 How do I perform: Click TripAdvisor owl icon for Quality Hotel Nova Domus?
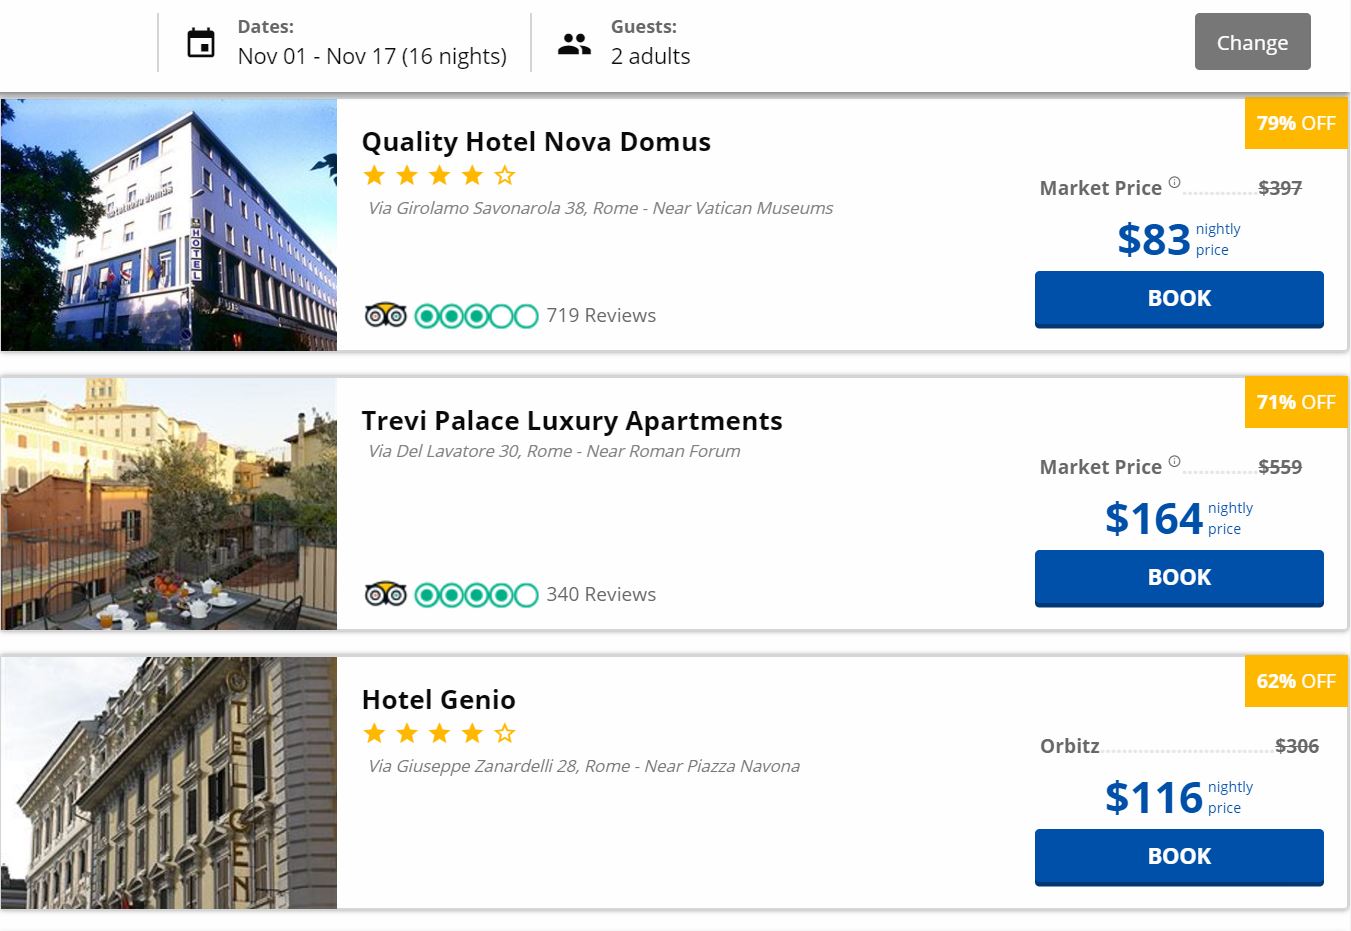coord(385,316)
